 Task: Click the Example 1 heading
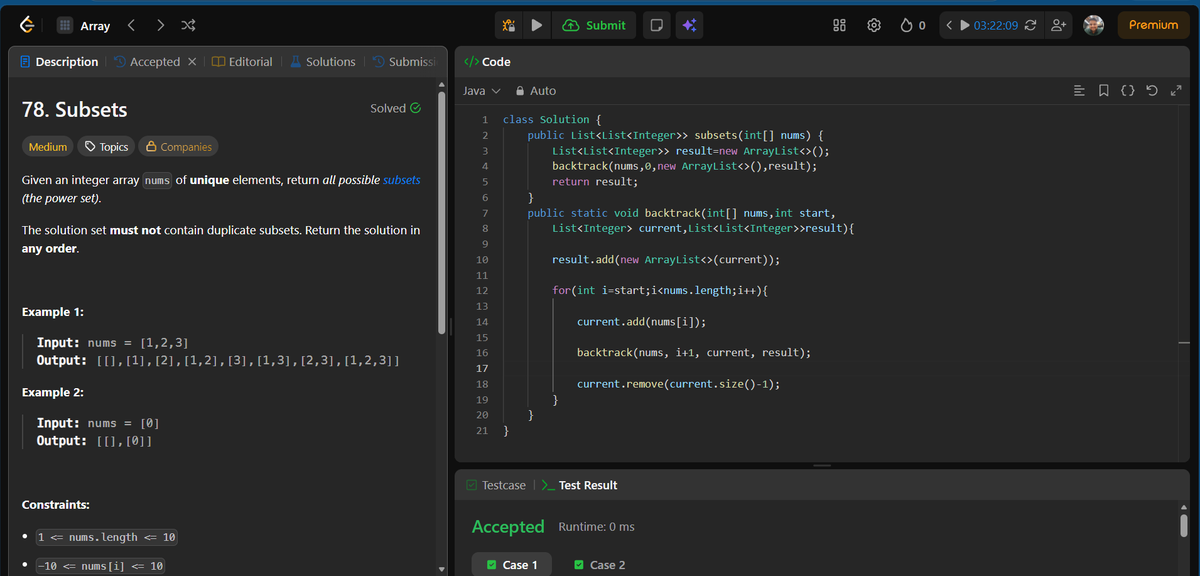click(x=52, y=312)
